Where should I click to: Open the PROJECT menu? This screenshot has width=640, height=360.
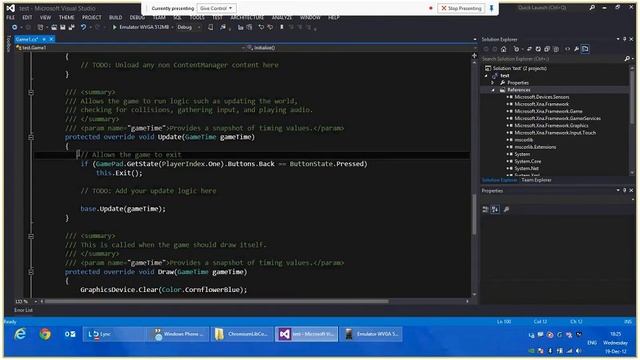coord(91,18)
